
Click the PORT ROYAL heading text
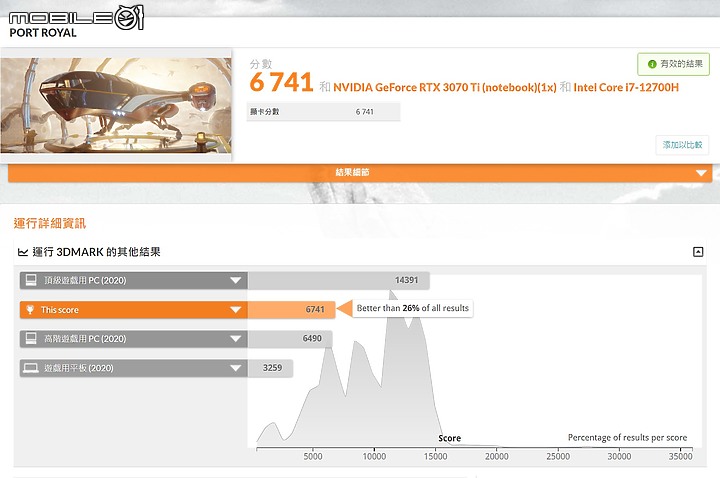(x=43, y=33)
